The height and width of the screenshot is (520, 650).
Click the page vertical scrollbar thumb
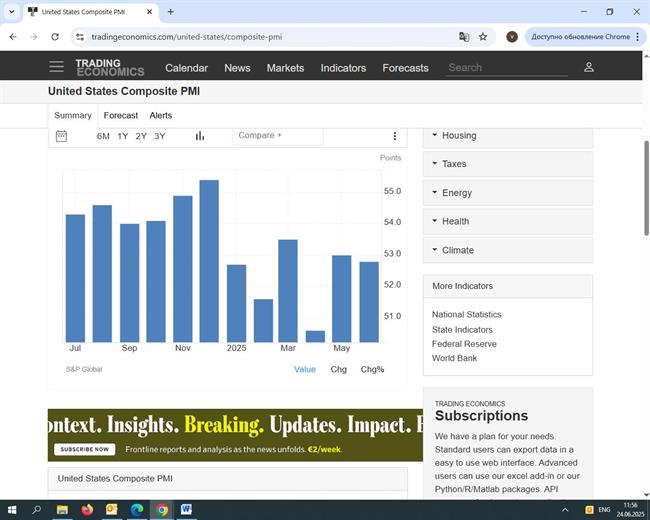(646, 188)
